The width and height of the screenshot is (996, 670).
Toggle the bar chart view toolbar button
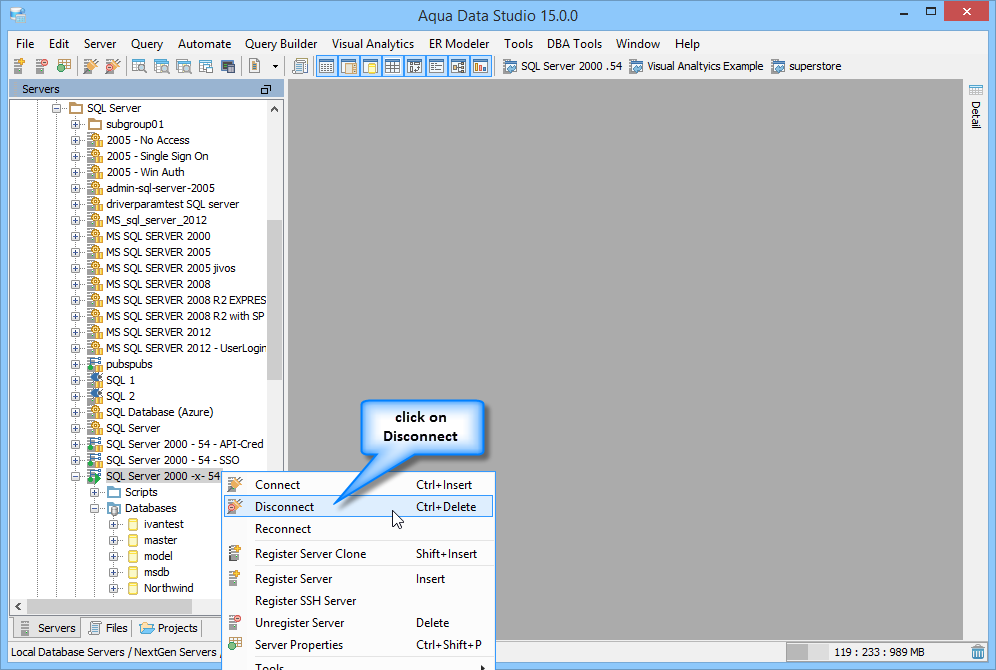pyautogui.click(x=481, y=65)
